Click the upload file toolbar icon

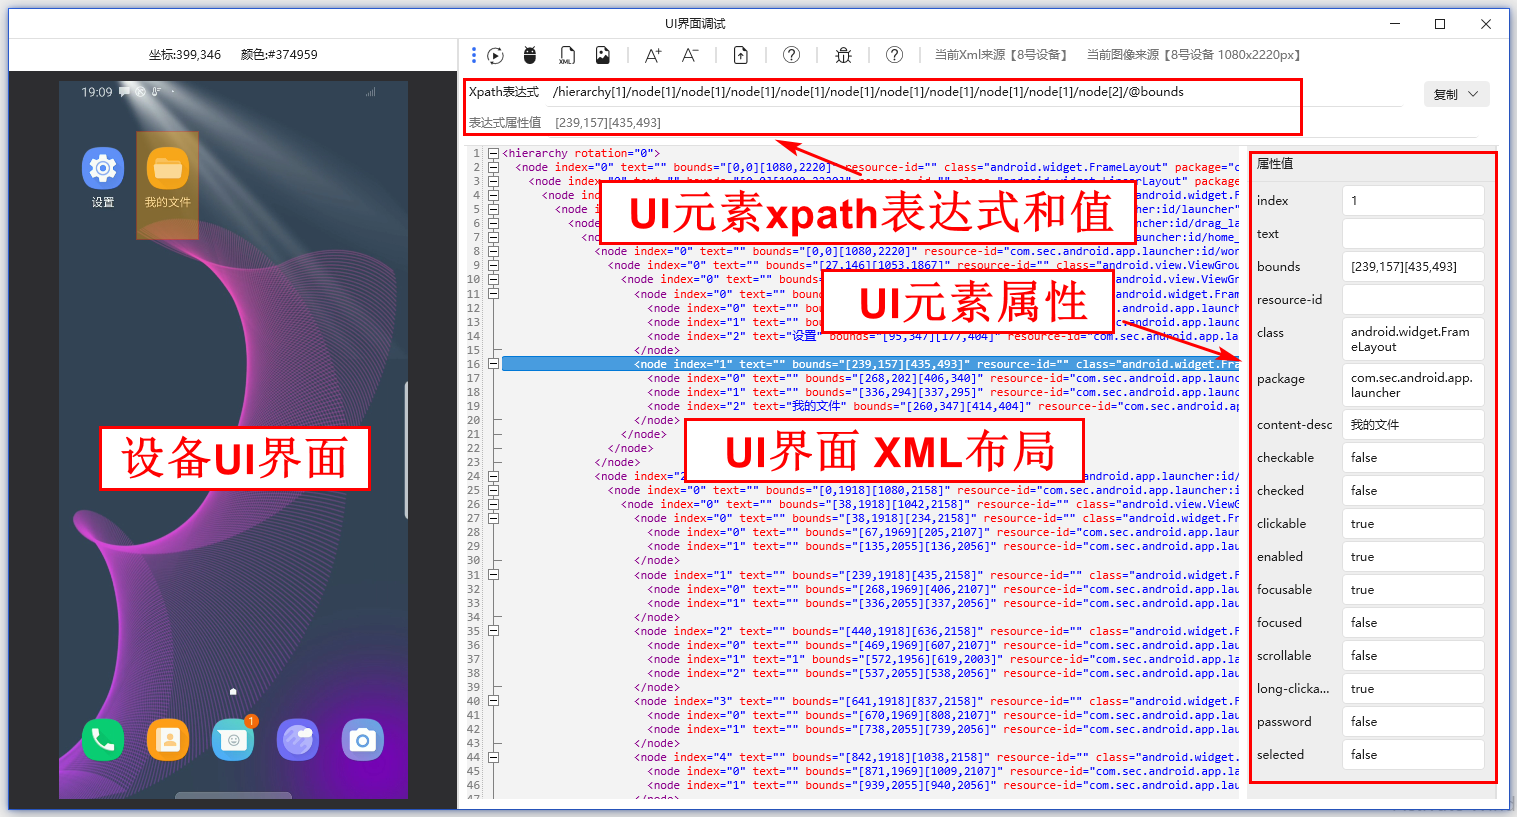click(741, 55)
